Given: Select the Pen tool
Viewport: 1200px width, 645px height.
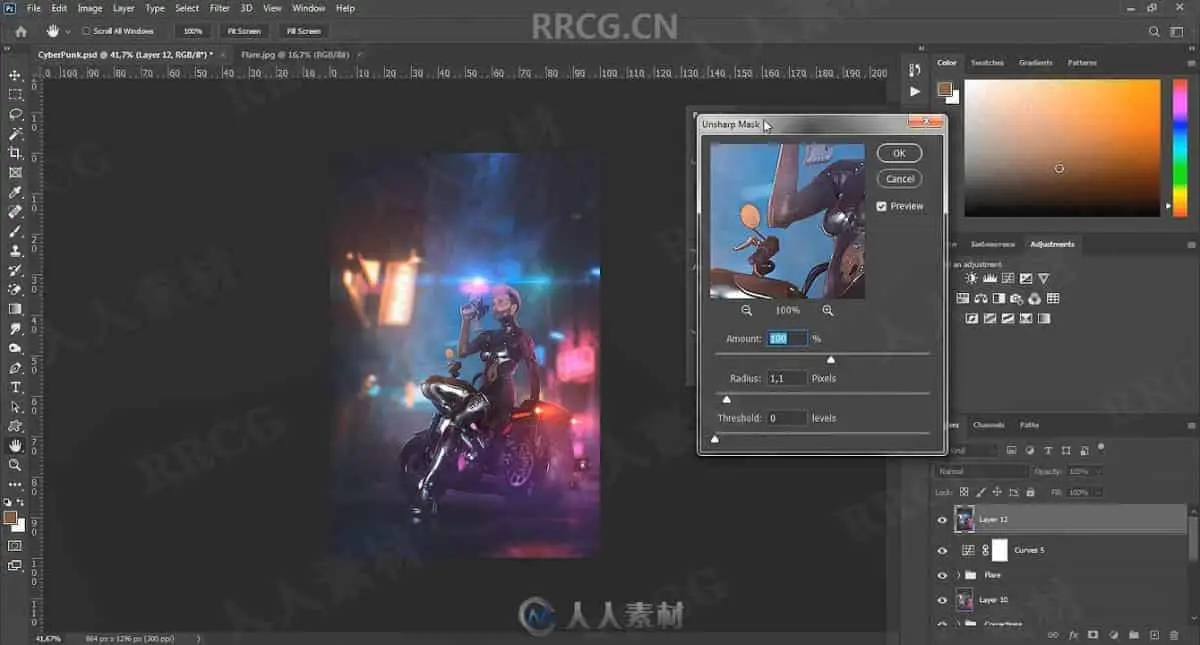Looking at the screenshot, I should [x=15, y=367].
